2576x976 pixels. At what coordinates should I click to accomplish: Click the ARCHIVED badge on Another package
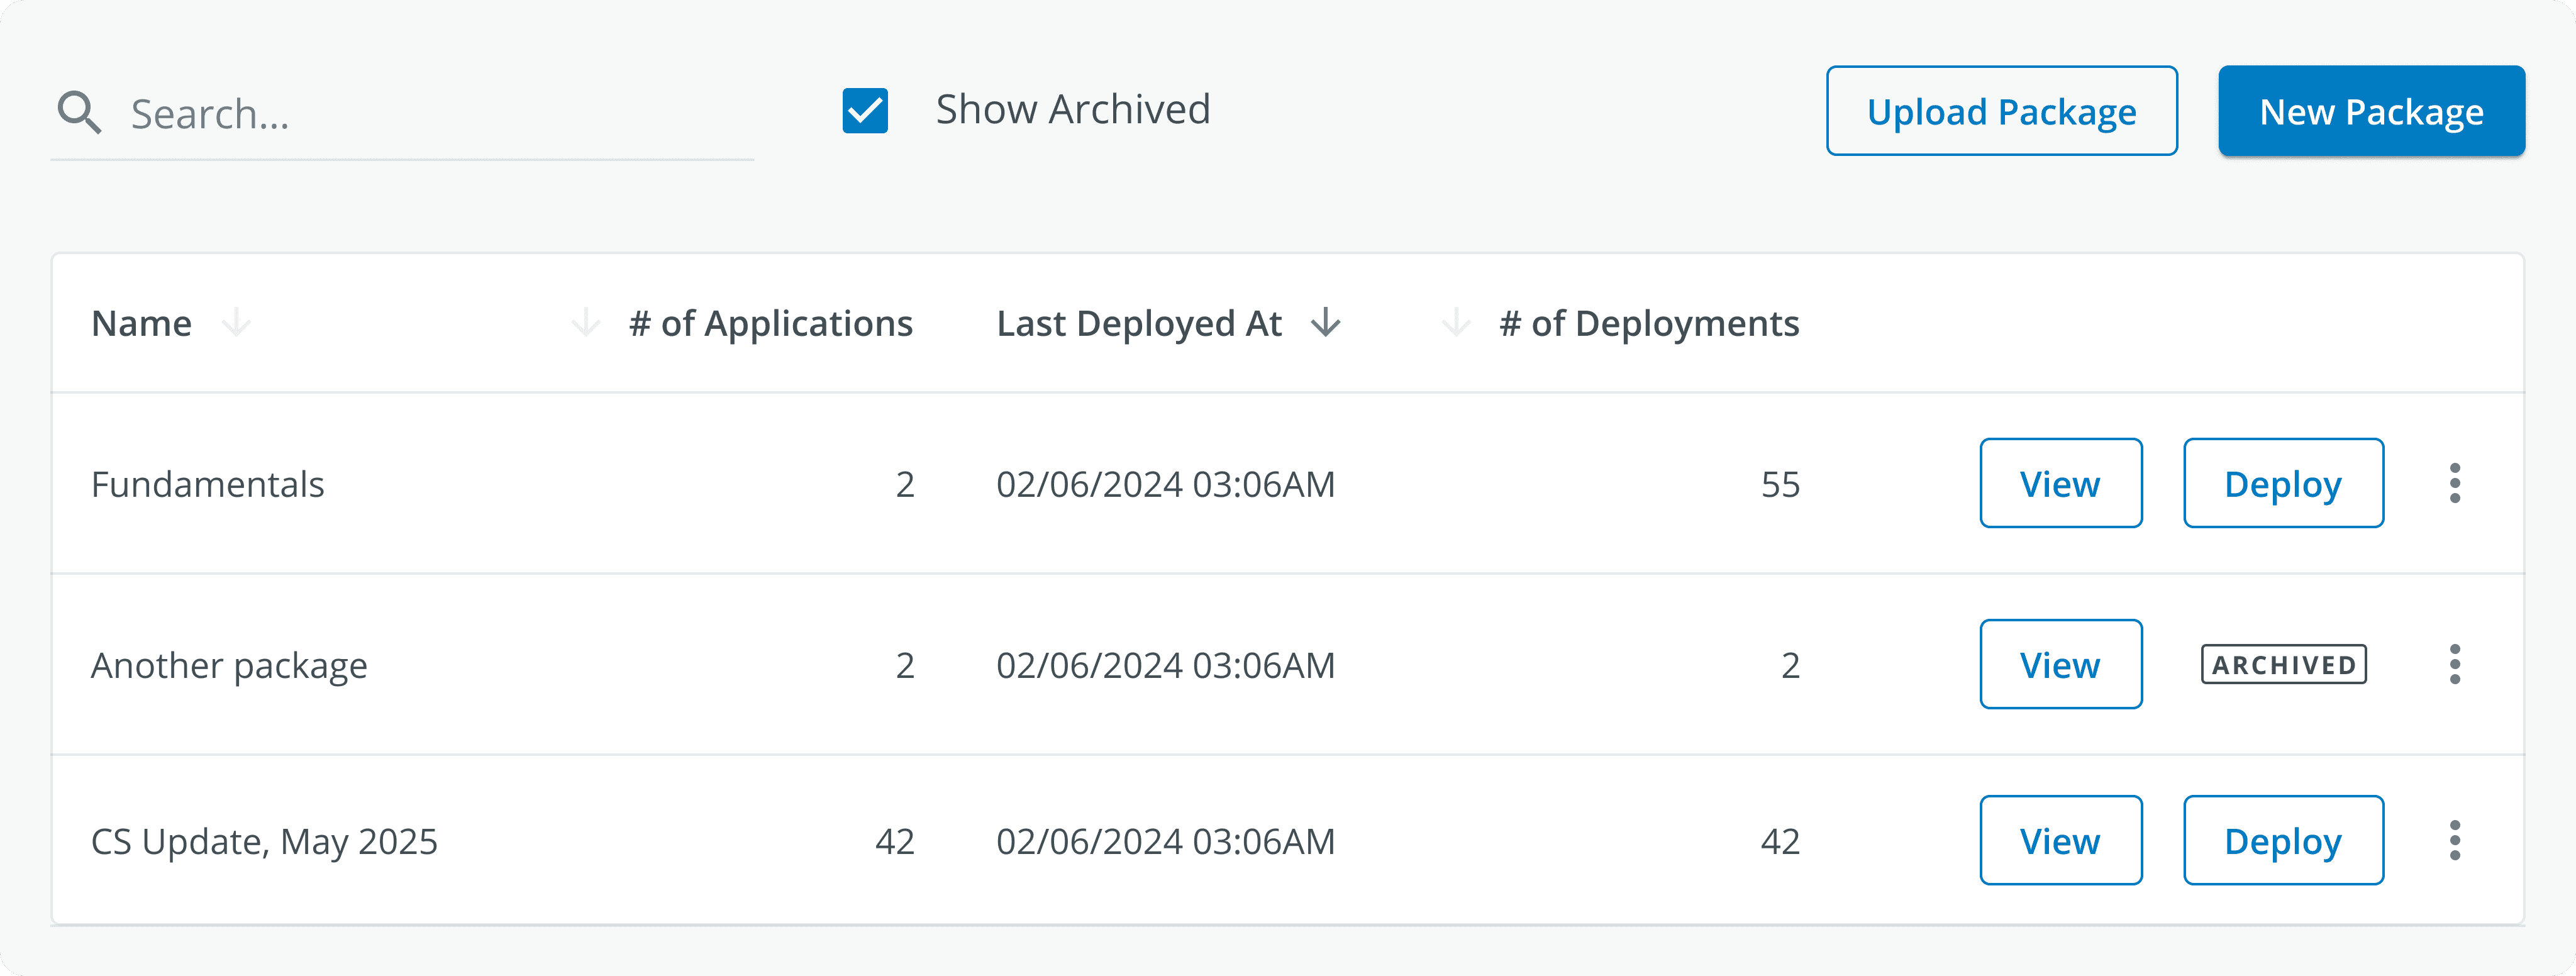[x=2284, y=664]
